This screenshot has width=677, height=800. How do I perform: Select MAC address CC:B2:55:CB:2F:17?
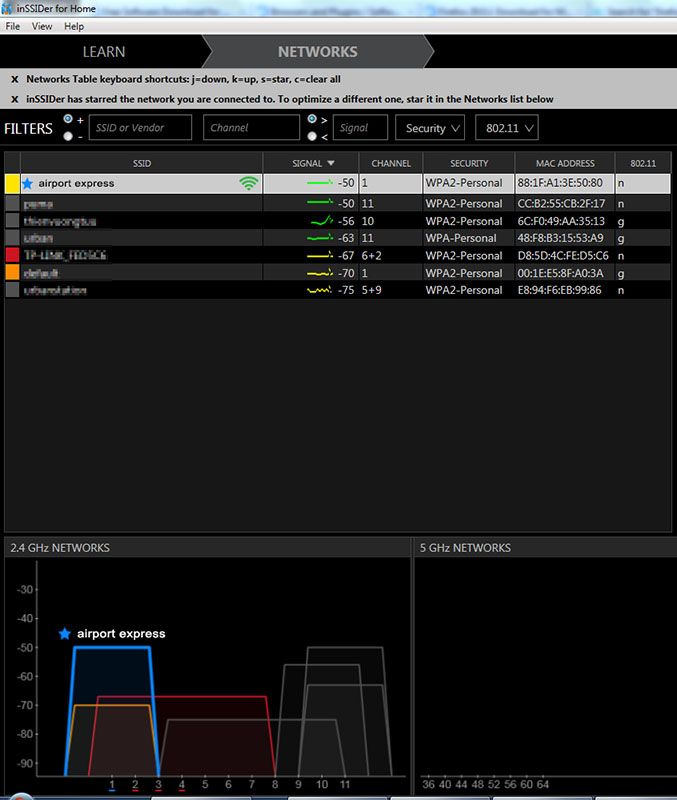click(561, 204)
